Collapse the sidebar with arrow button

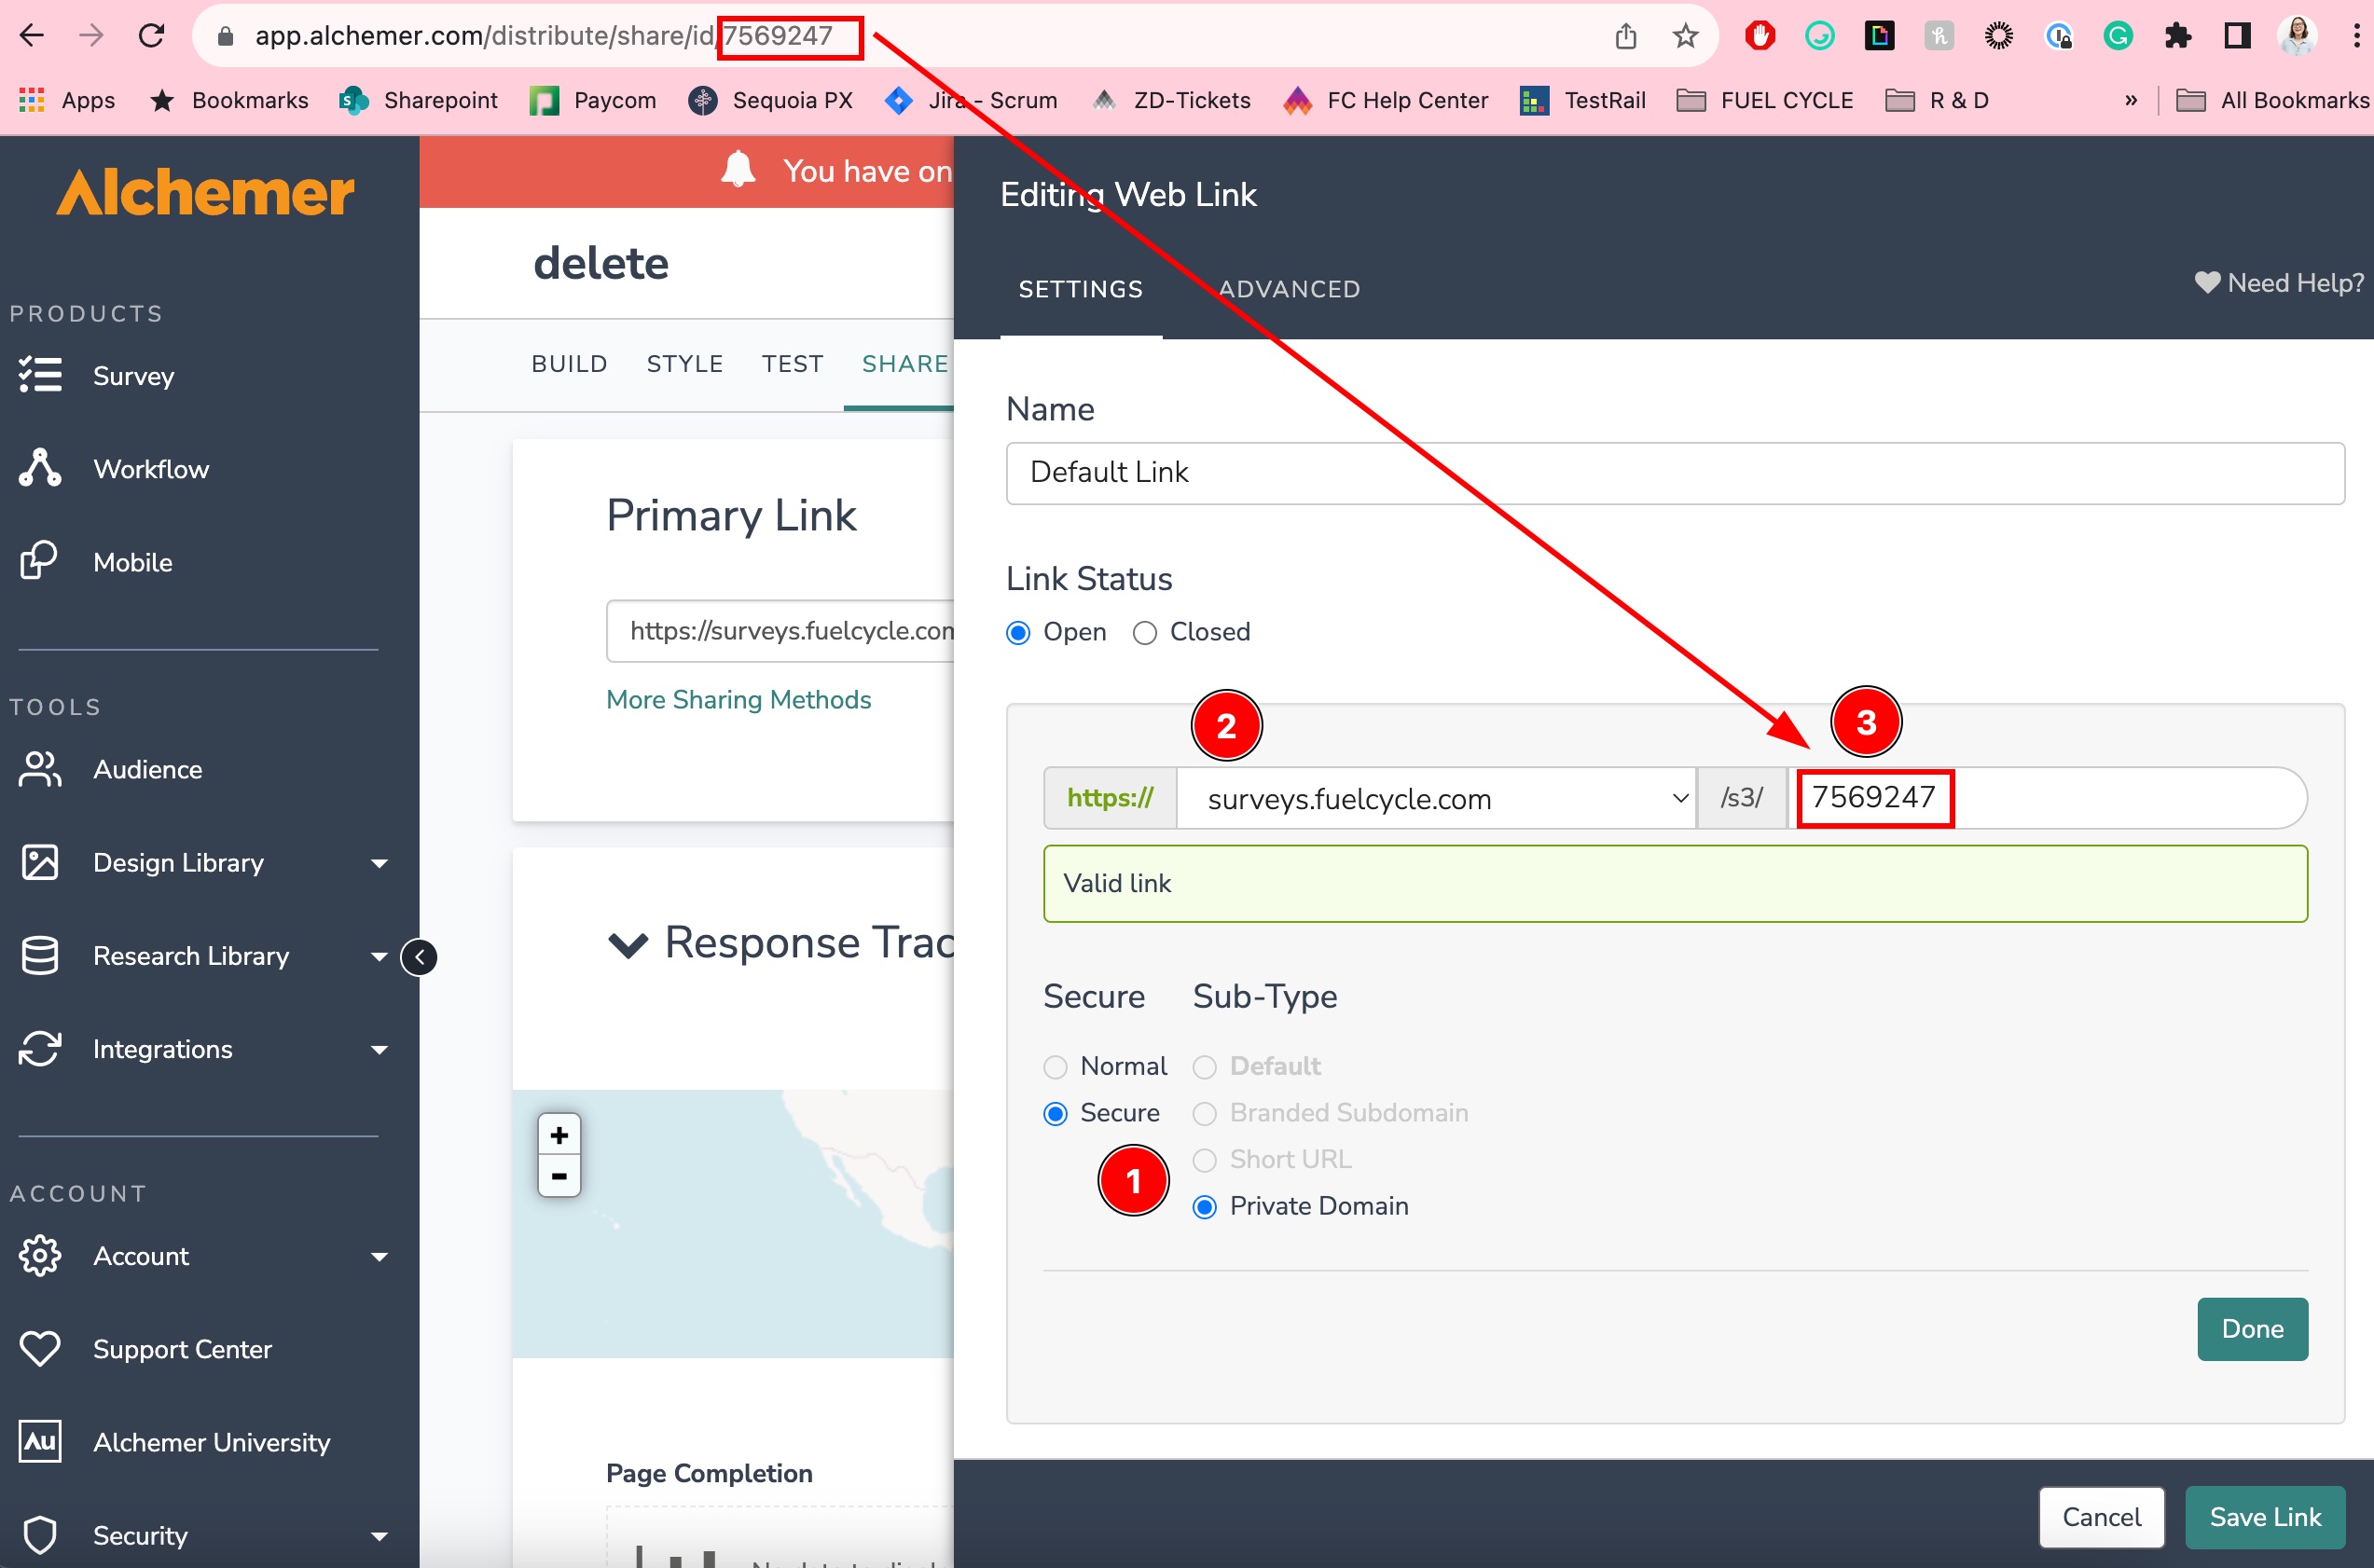(x=419, y=957)
